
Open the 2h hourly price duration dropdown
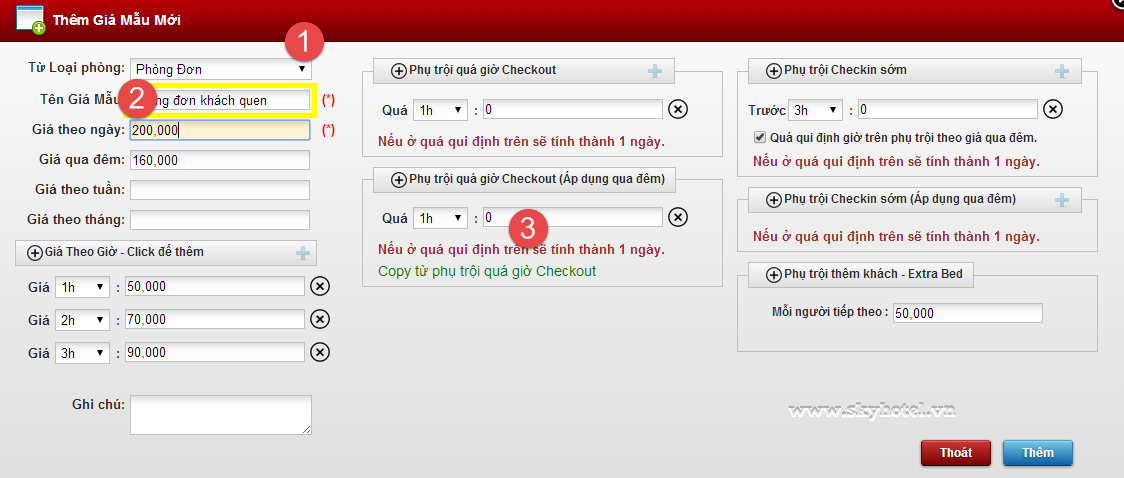(82, 319)
